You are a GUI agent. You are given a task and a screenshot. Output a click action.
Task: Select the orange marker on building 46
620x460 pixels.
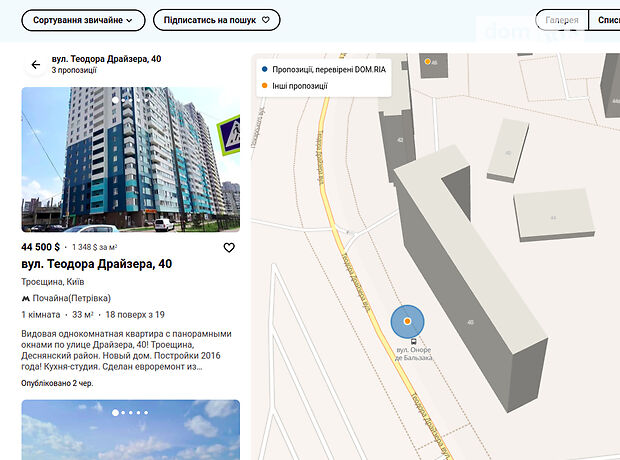click(x=427, y=61)
